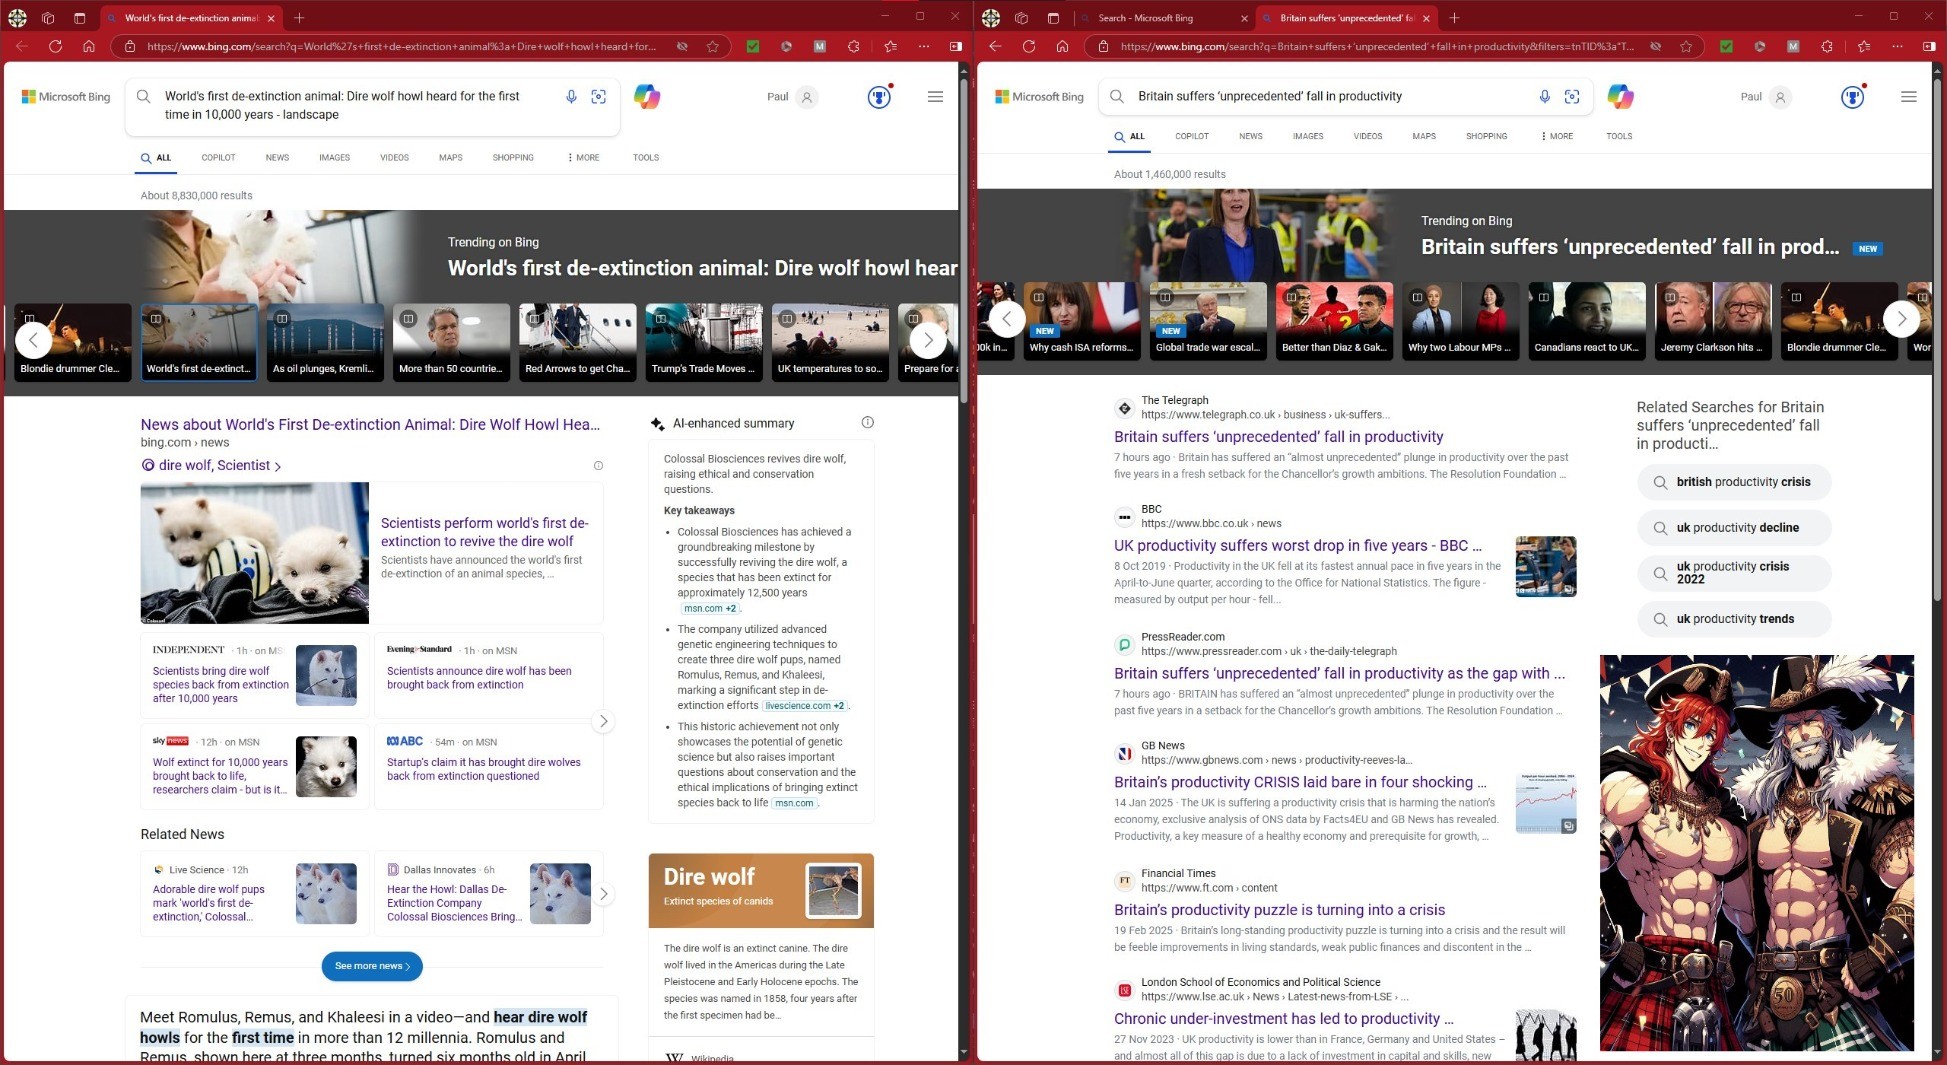Click microphone icon in dire wolf search box
The image size is (1947, 1065).
pos(571,97)
